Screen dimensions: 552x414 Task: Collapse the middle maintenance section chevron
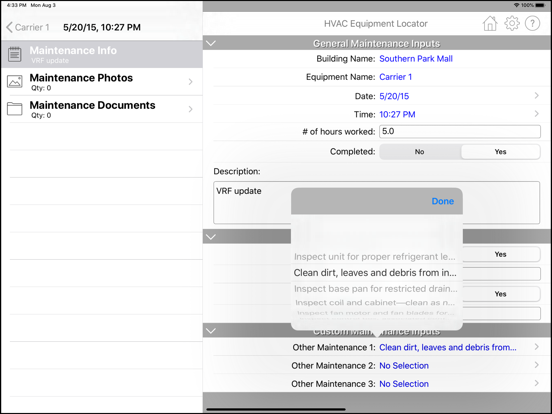click(211, 237)
